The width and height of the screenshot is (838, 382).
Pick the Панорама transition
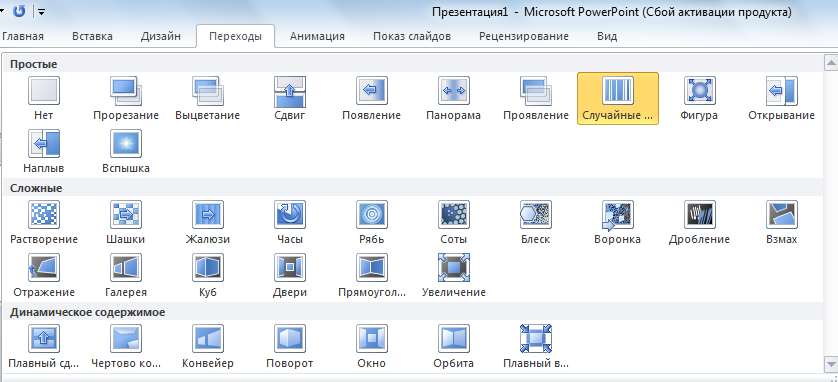454,98
